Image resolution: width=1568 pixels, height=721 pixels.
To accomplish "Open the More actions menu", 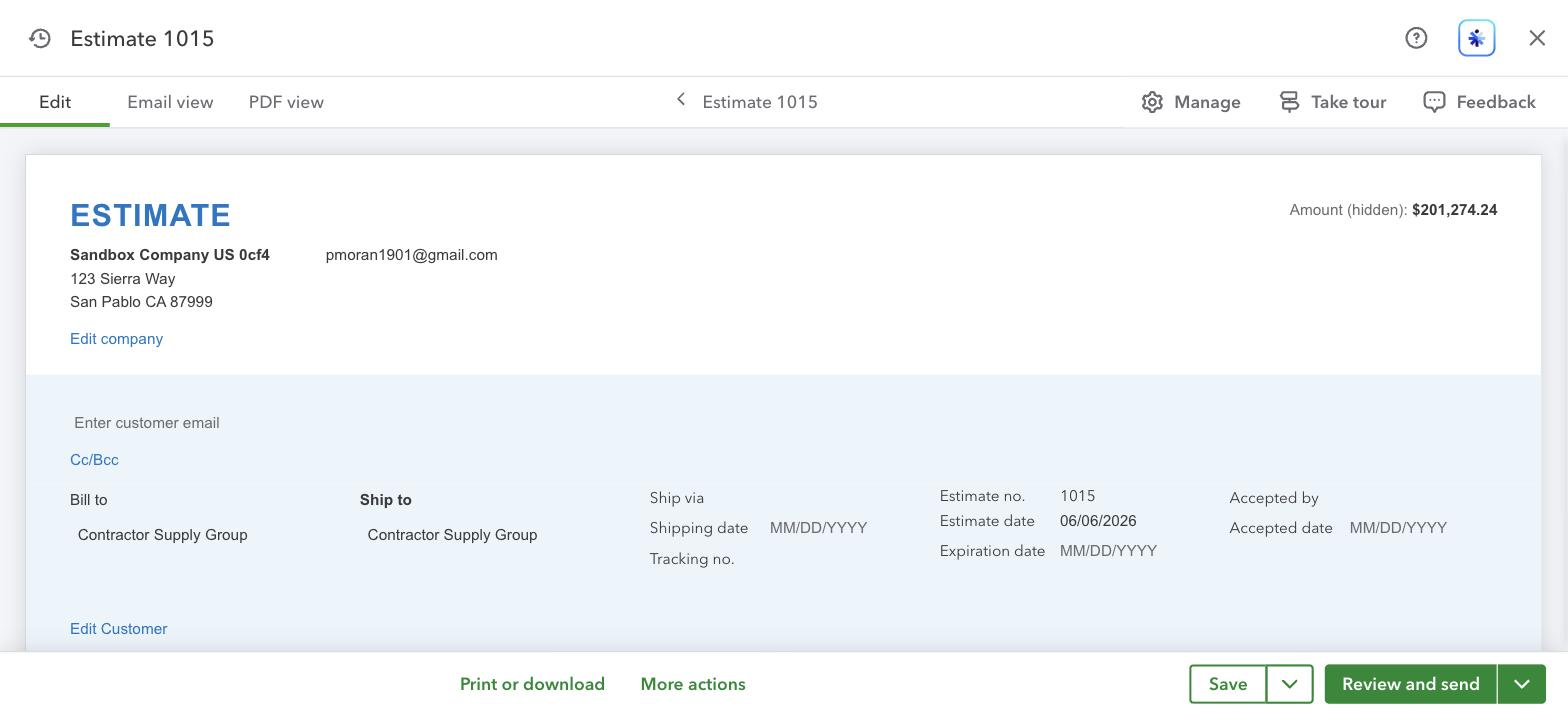I will [x=693, y=684].
